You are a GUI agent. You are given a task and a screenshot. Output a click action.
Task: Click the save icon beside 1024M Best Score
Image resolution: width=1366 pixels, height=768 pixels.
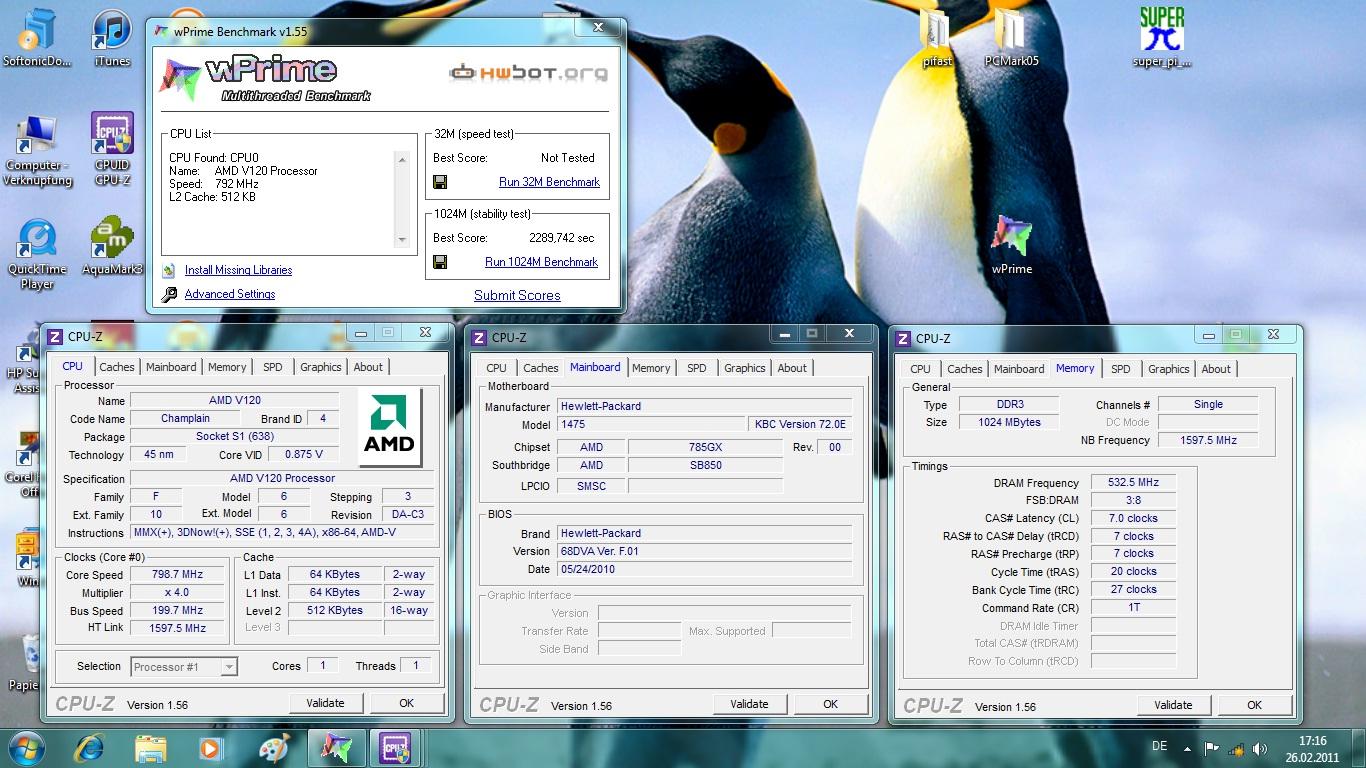pyautogui.click(x=440, y=262)
